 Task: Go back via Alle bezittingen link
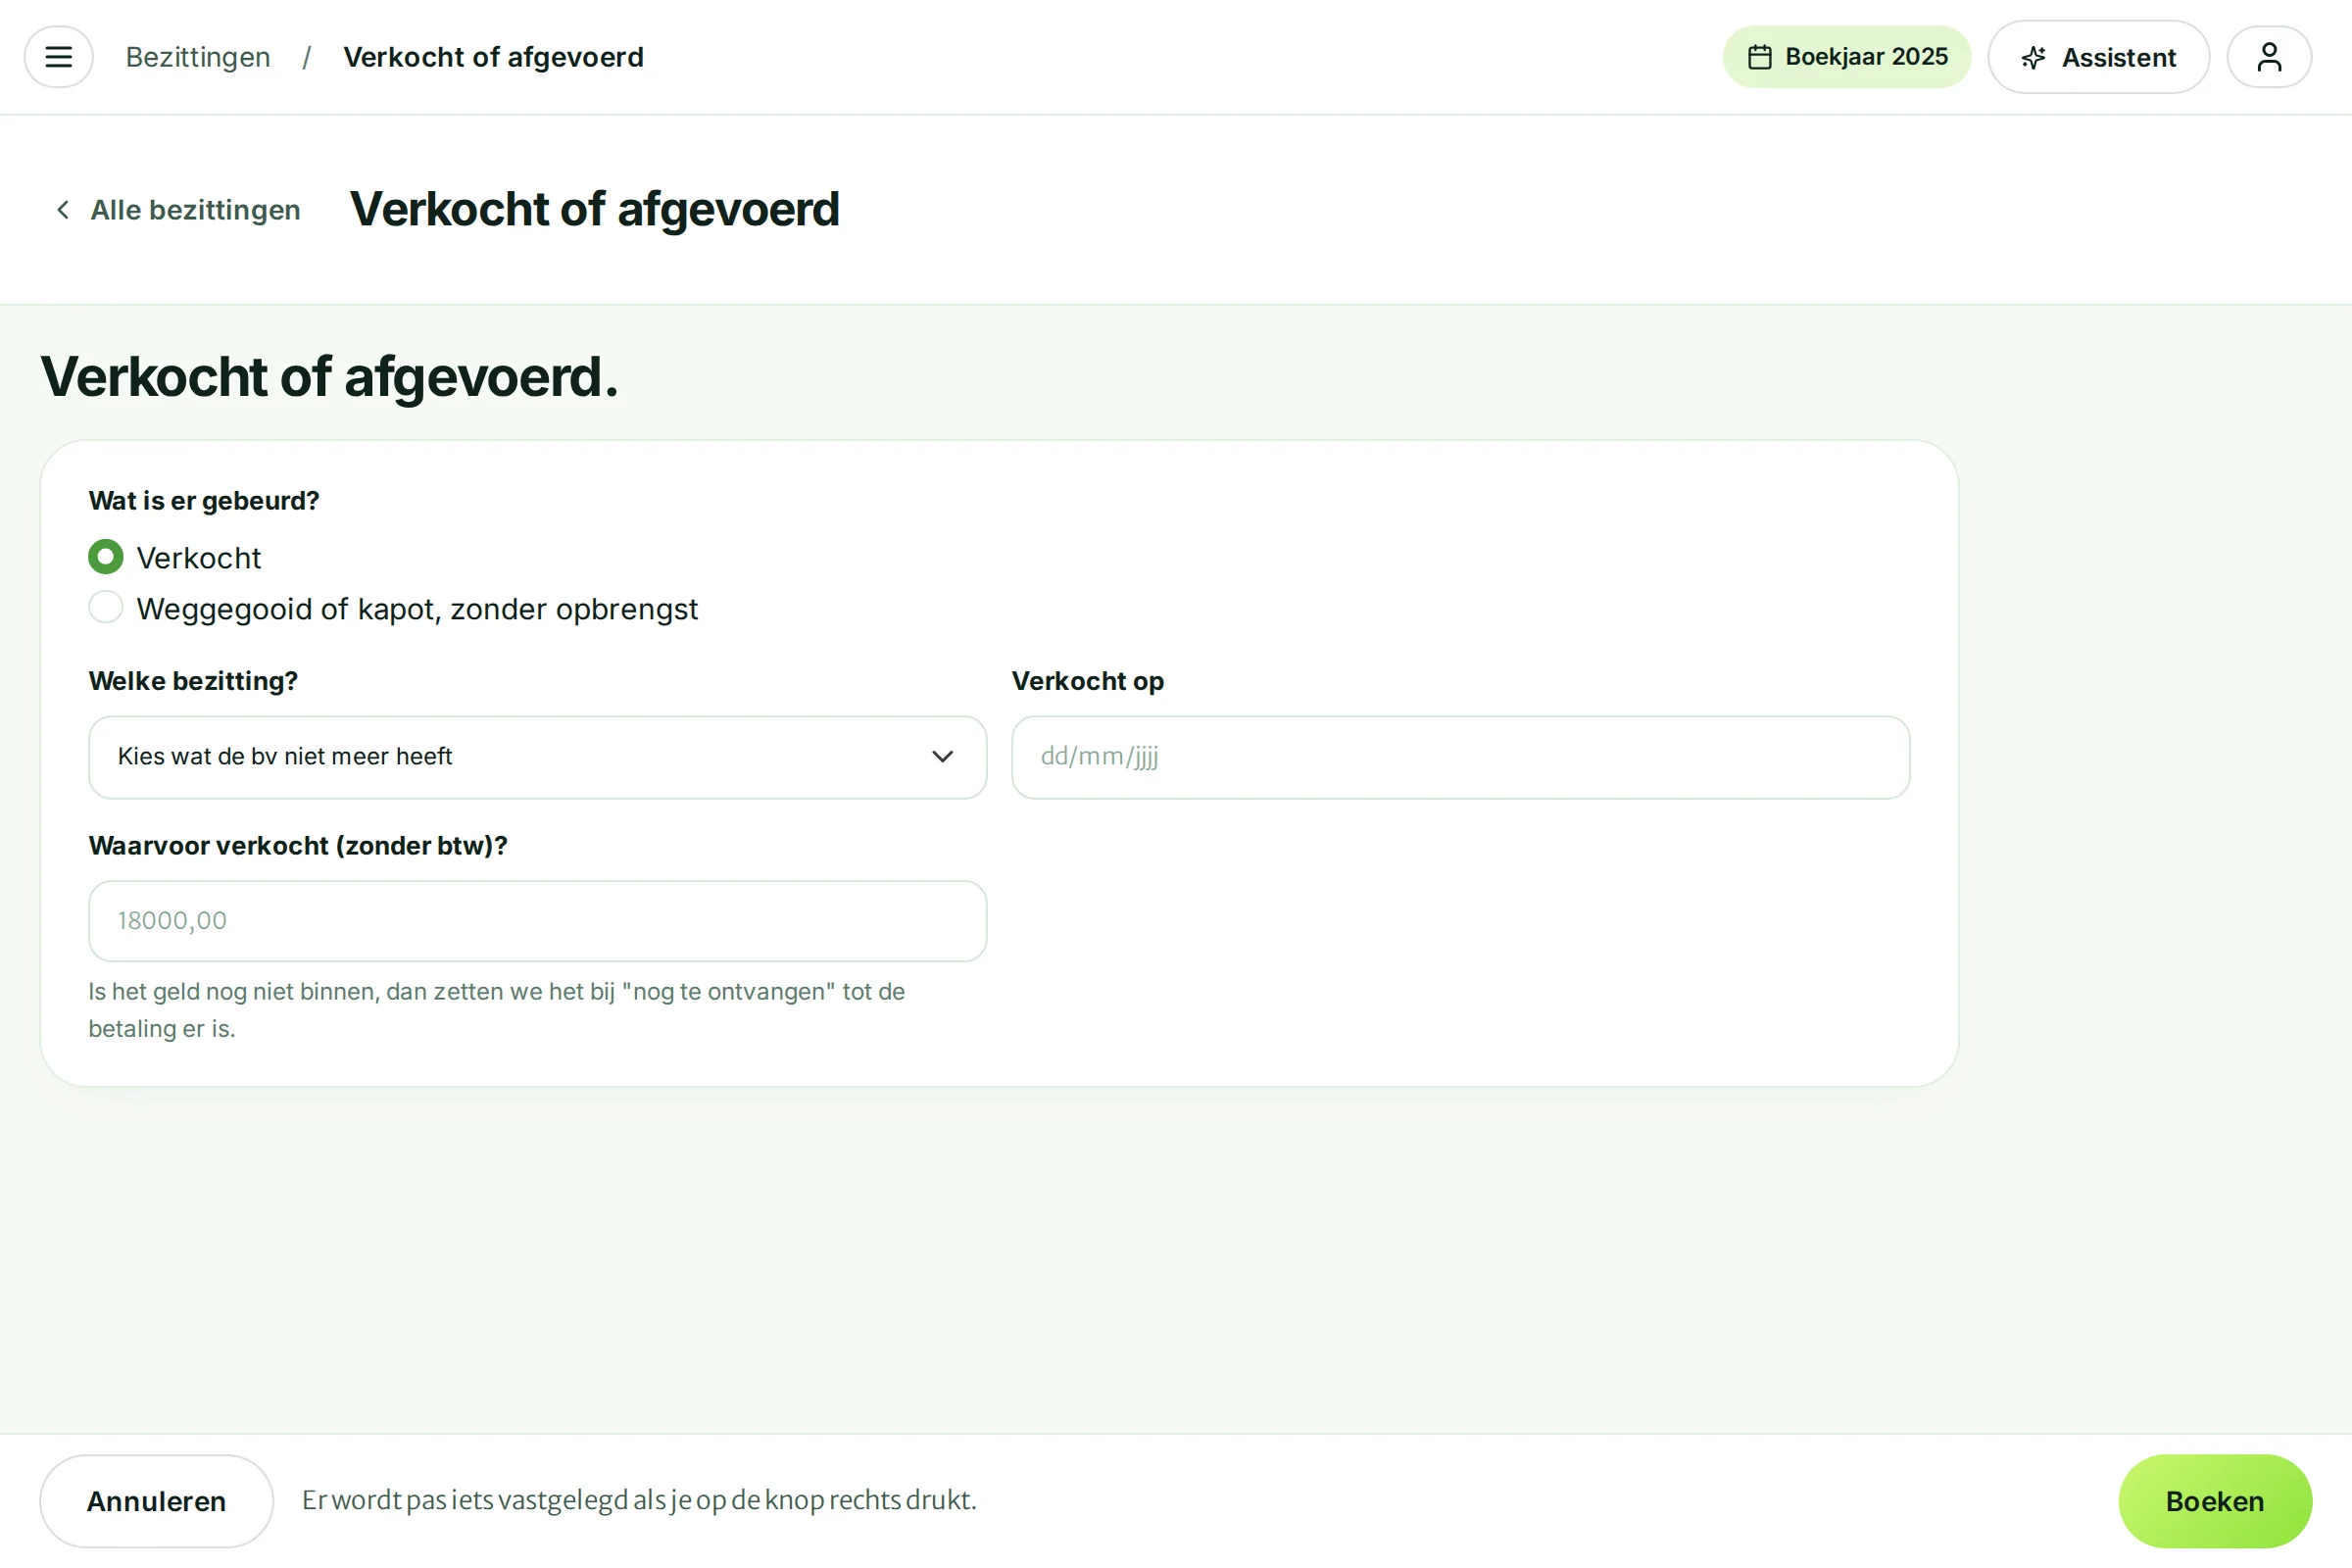click(177, 210)
